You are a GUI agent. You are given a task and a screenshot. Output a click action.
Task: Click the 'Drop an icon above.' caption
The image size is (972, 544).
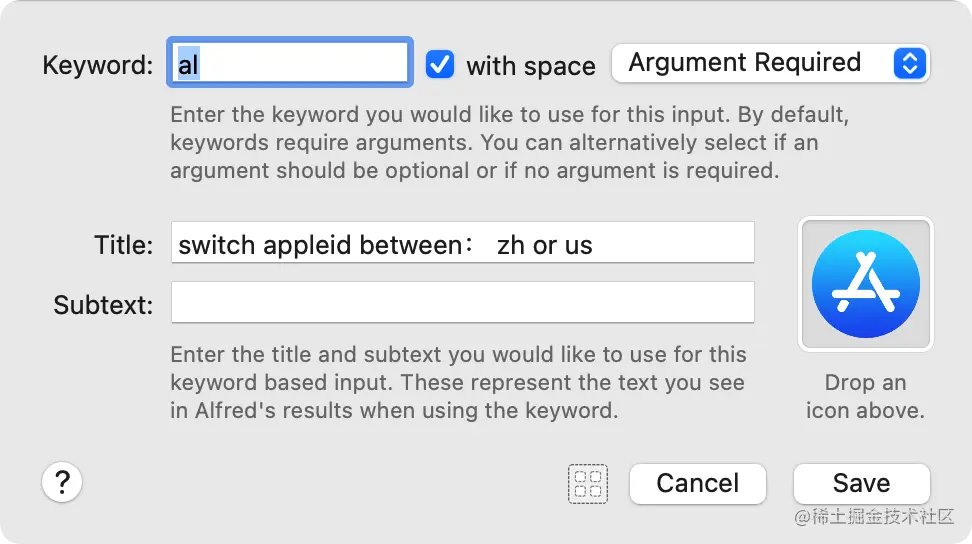pyautogui.click(x=865, y=396)
